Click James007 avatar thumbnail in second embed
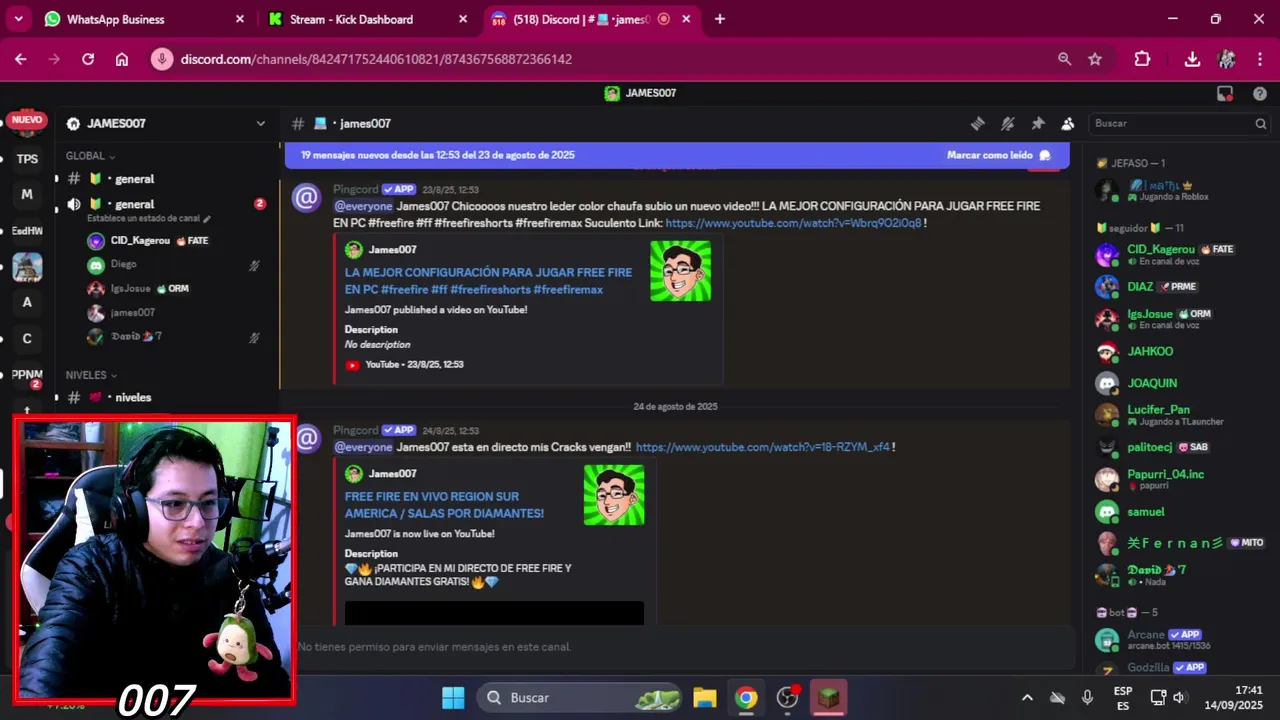1280x720 pixels. [614, 495]
